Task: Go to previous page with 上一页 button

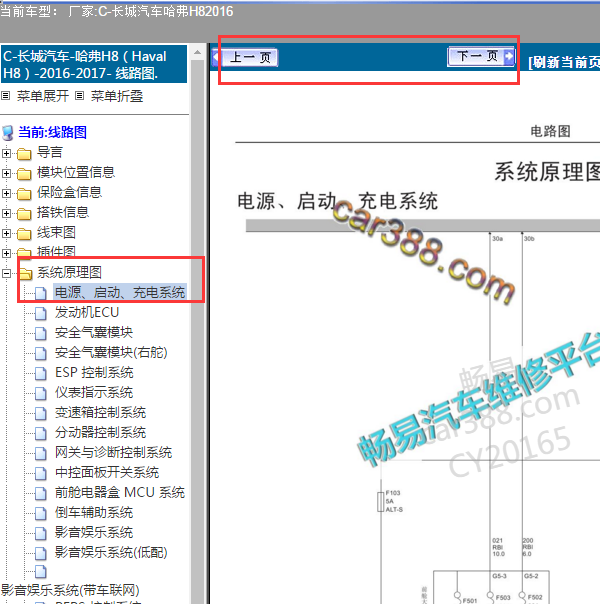Action: pos(245,58)
